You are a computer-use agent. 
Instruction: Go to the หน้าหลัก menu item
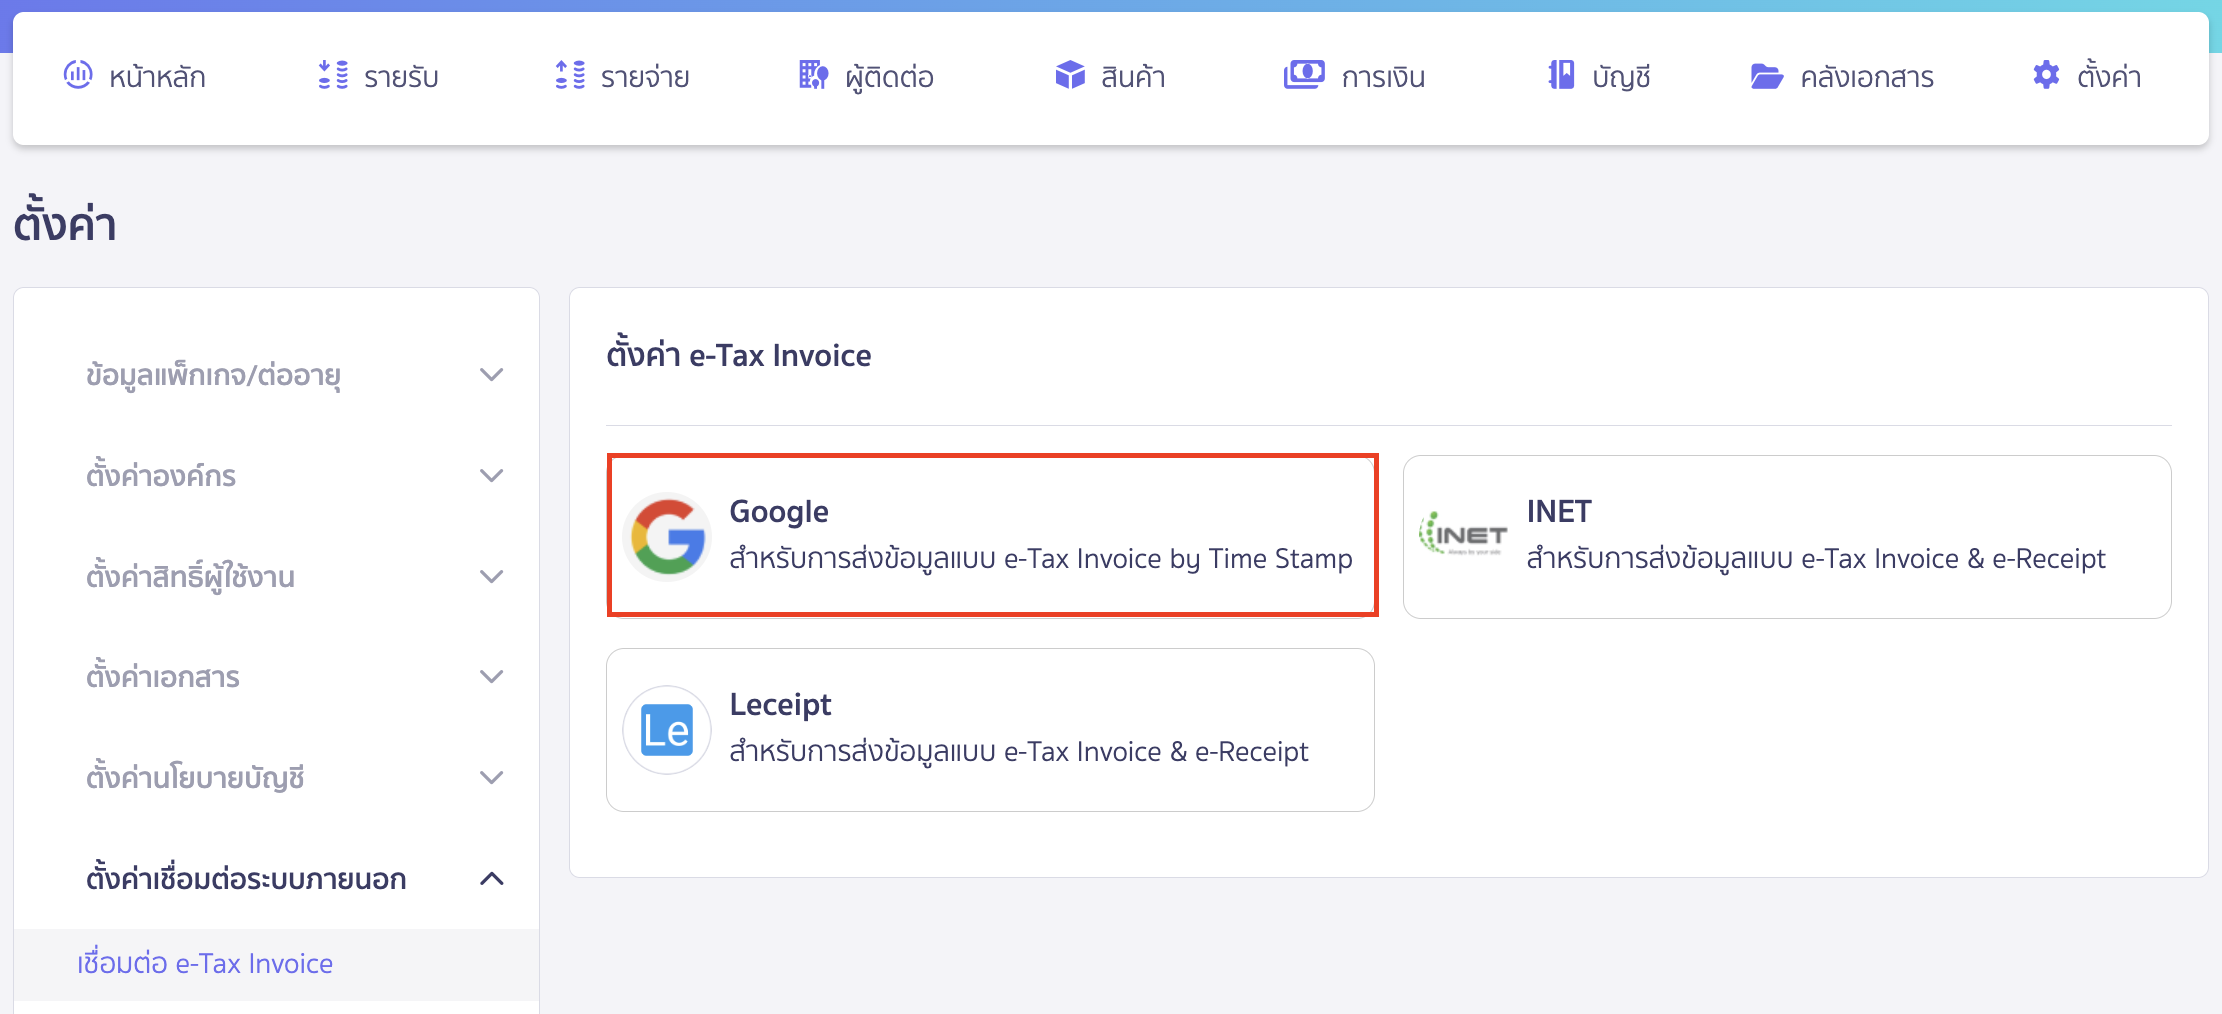(x=135, y=76)
